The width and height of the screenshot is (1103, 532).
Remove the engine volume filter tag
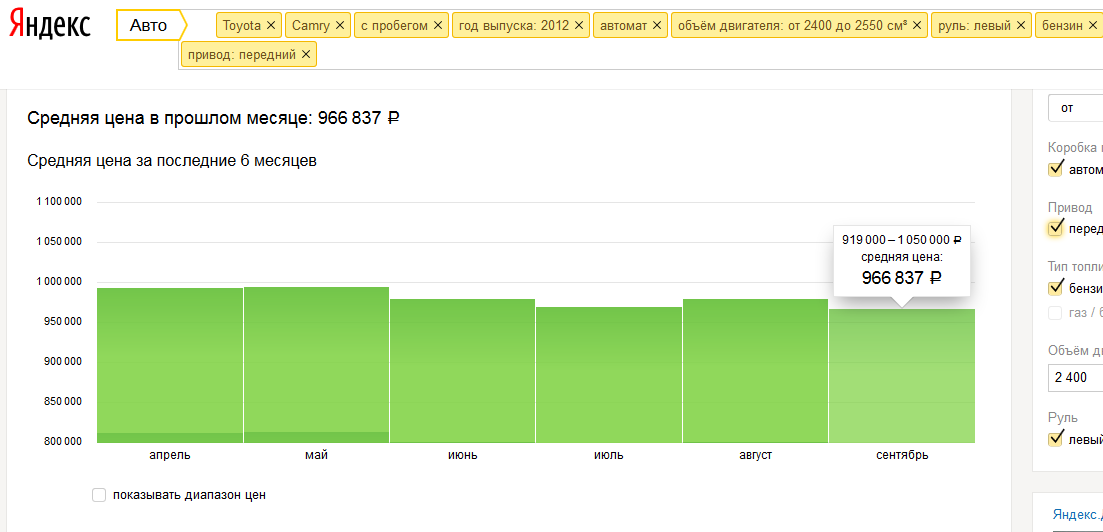click(x=917, y=25)
